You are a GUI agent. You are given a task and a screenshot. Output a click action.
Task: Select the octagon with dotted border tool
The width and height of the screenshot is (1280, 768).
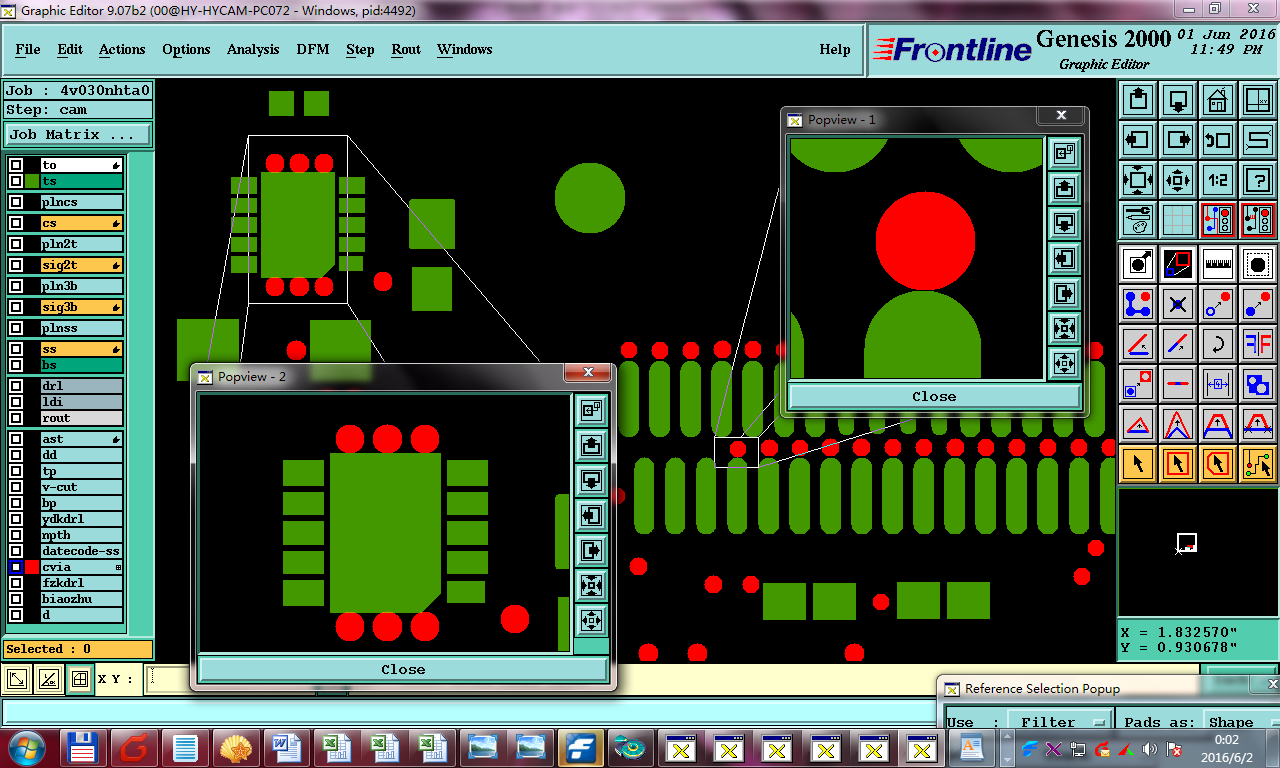coord(1258,264)
